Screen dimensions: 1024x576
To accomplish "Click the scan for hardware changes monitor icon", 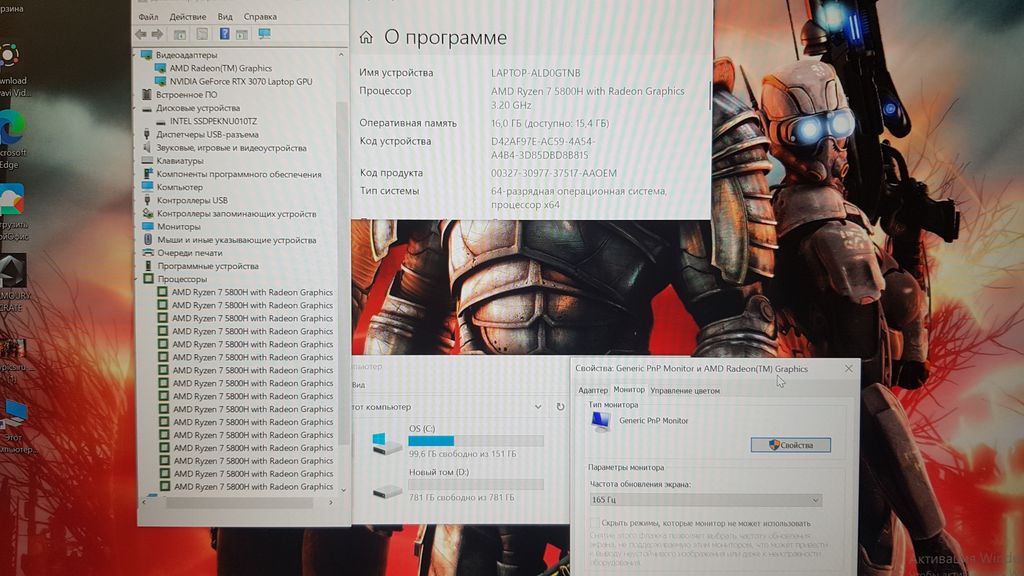I will (x=264, y=34).
